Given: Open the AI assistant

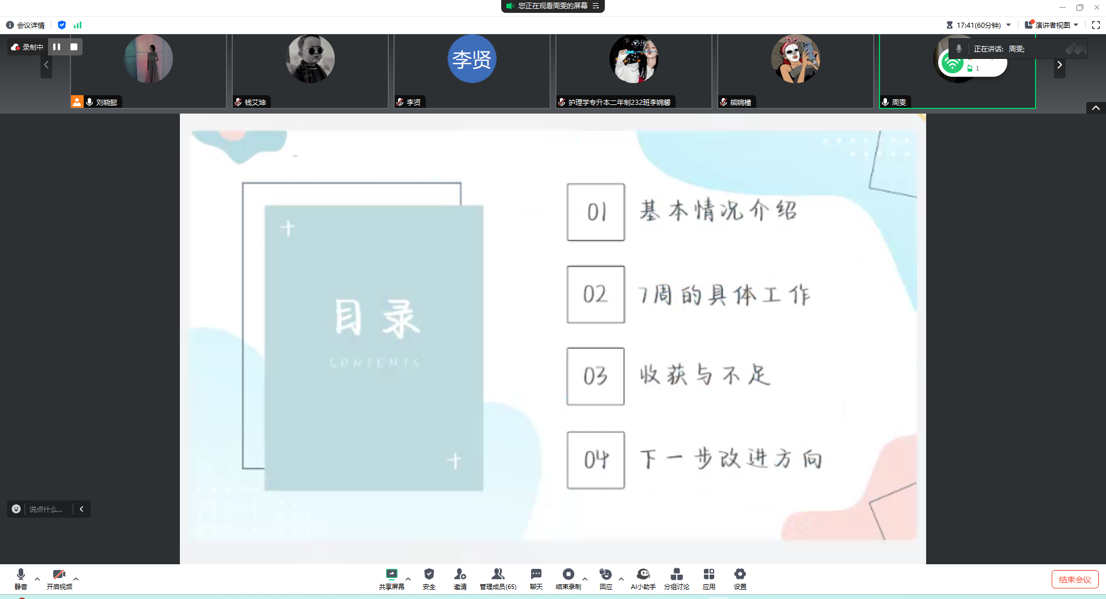Looking at the screenshot, I should click(x=643, y=578).
